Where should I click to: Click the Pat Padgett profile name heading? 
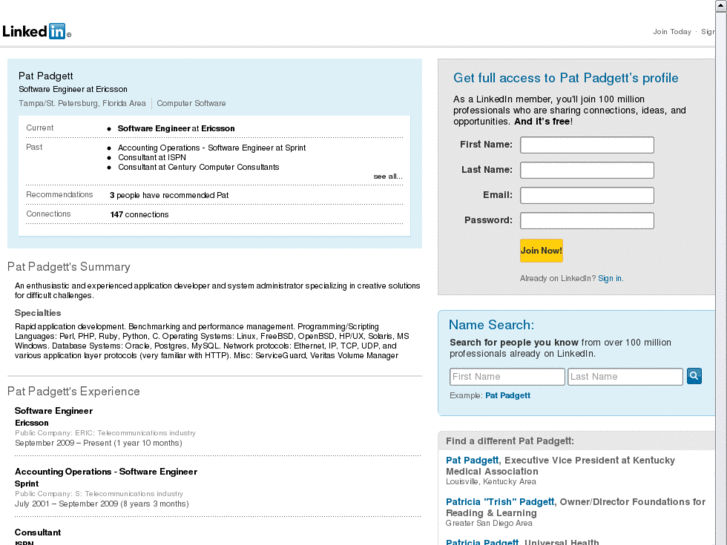pyautogui.click(x=46, y=76)
